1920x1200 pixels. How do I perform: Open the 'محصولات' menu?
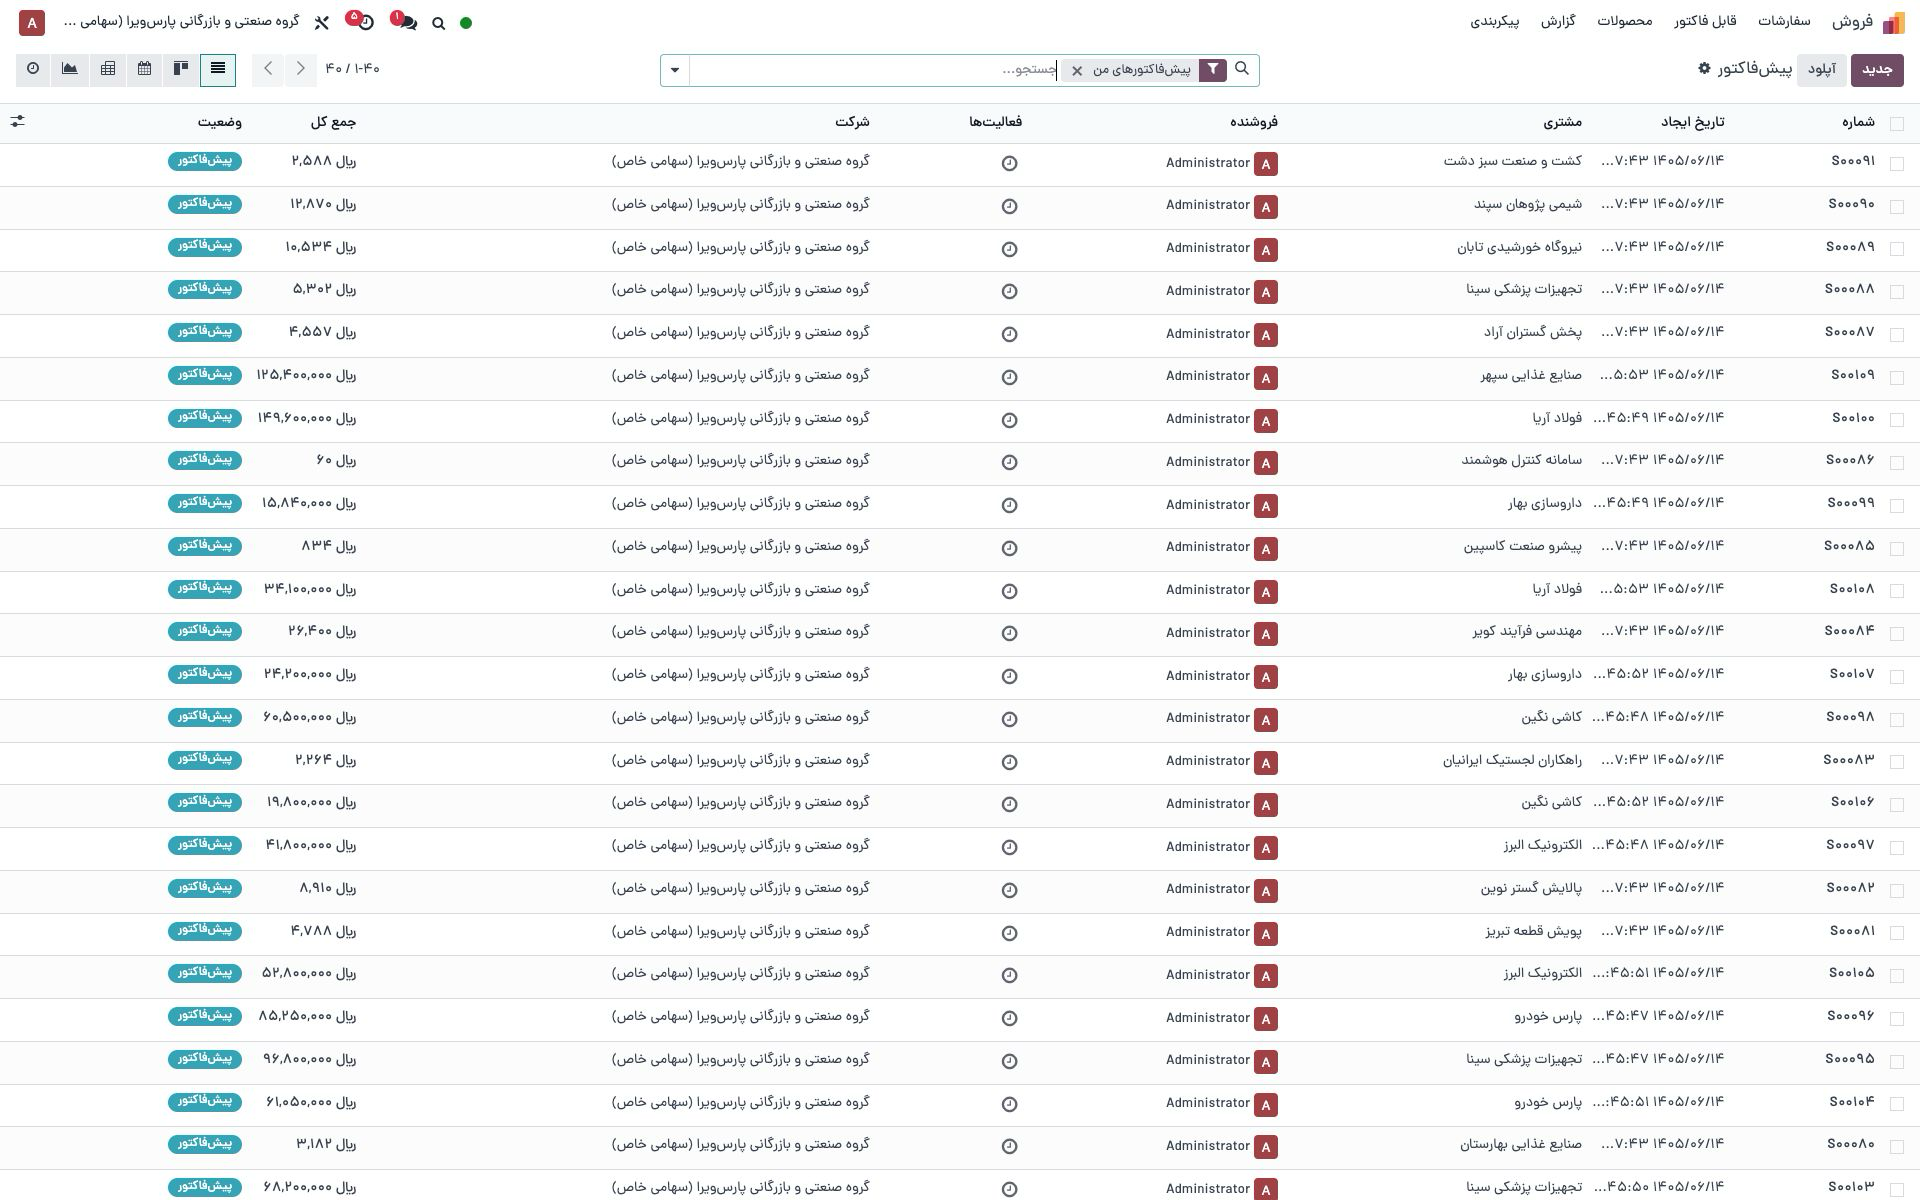pyautogui.click(x=1624, y=21)
